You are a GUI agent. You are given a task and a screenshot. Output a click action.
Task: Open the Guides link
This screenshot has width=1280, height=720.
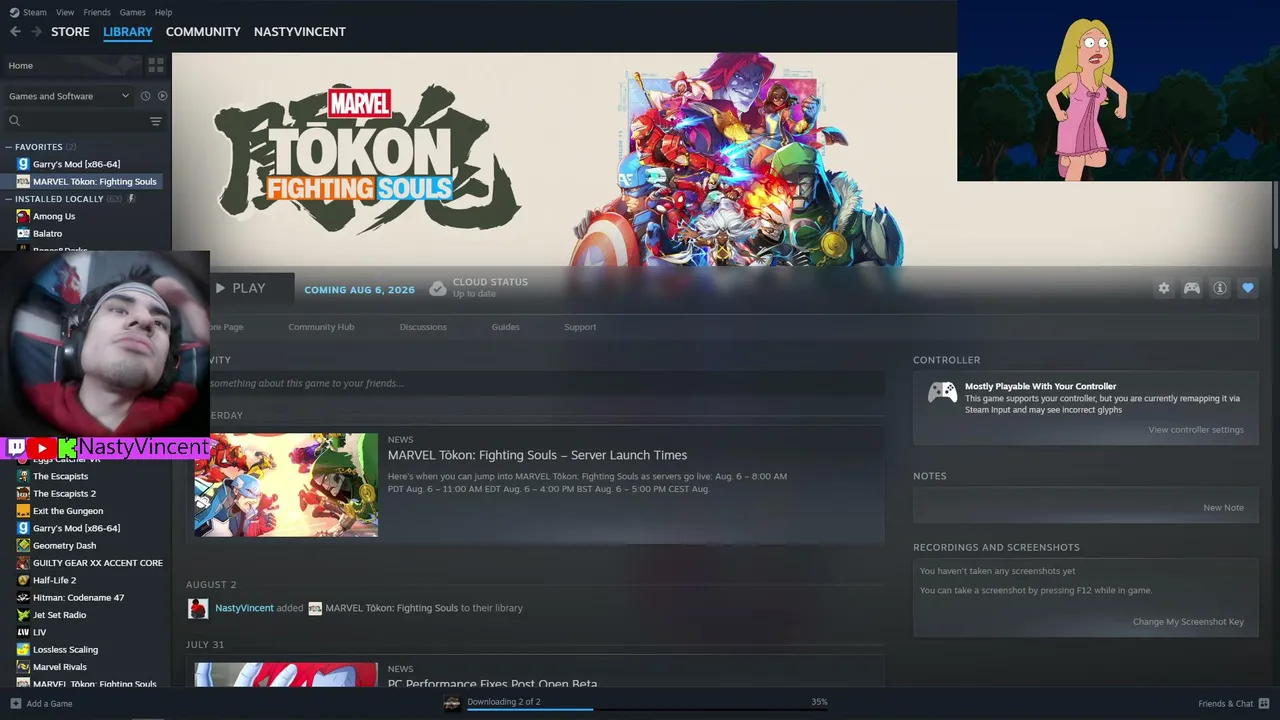coord(505,327)
